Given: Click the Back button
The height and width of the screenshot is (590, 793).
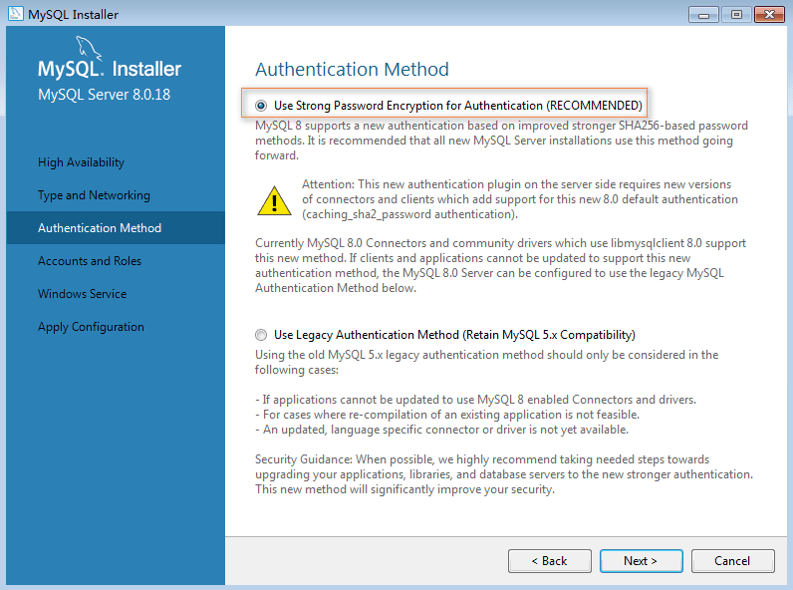Looking at the screenshot, I should click(x=550, y=561).
